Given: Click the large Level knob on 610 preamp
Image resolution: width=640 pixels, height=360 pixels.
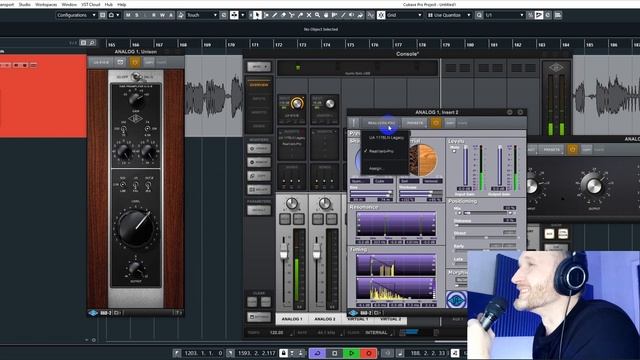Looking at the screenshot, I should tap(136, 228).
